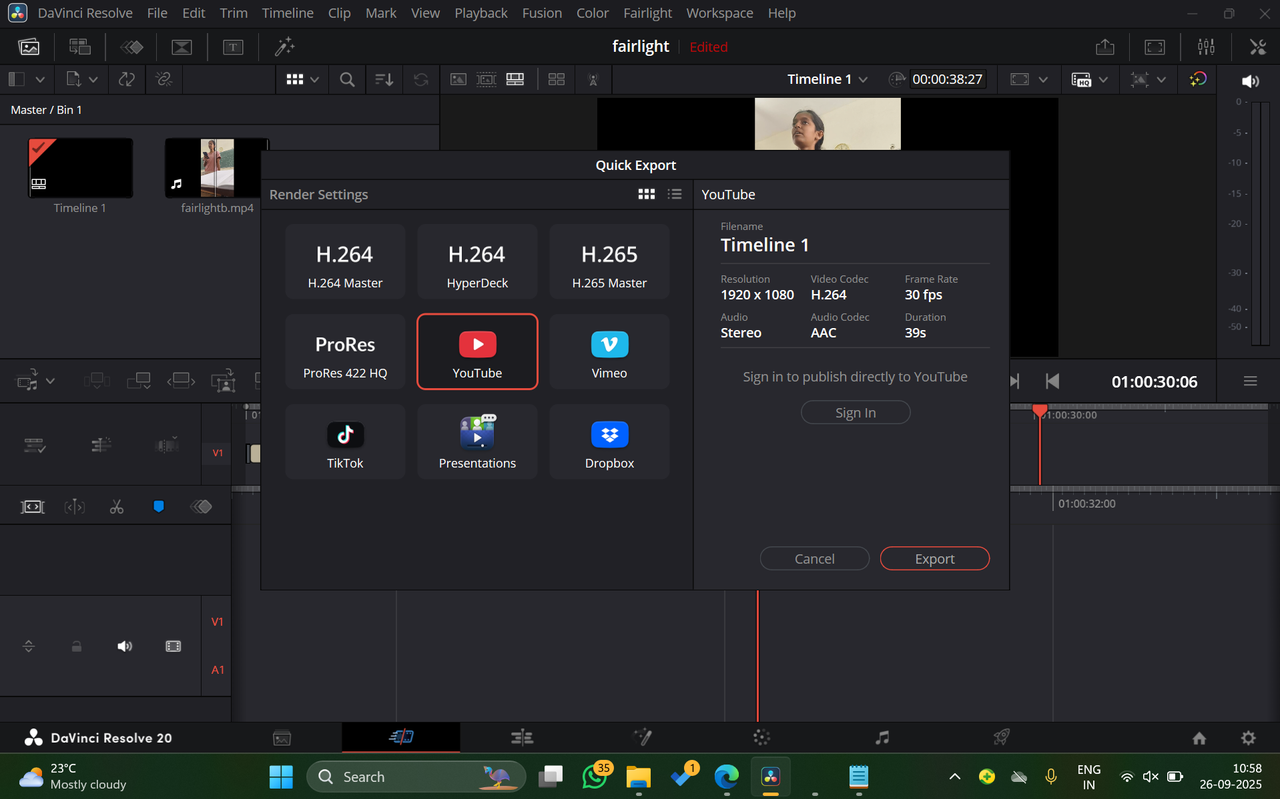This screenshot has width=1280, height=799.
Task: Open the Tools wrench icon
Action: pyautogui.click(x=1258, y=47)
